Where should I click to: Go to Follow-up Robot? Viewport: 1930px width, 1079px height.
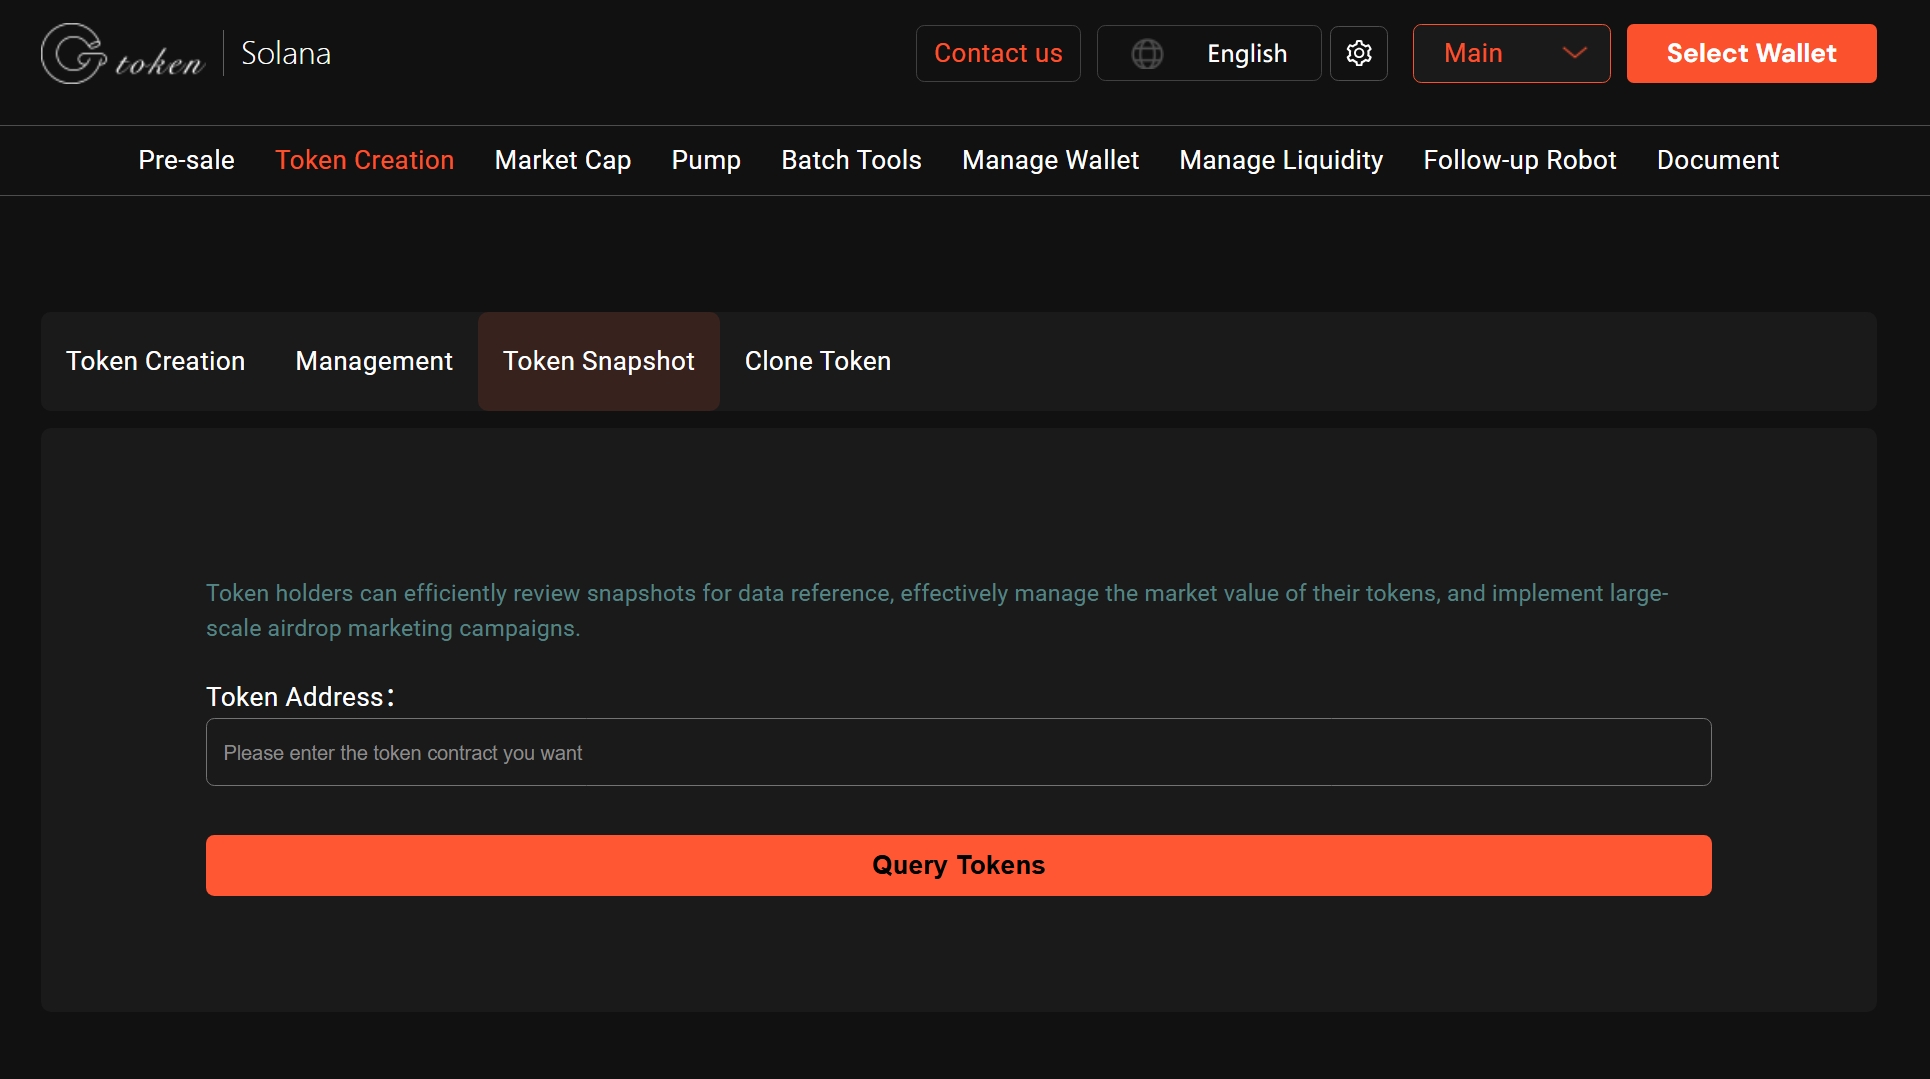[1519, 160]
